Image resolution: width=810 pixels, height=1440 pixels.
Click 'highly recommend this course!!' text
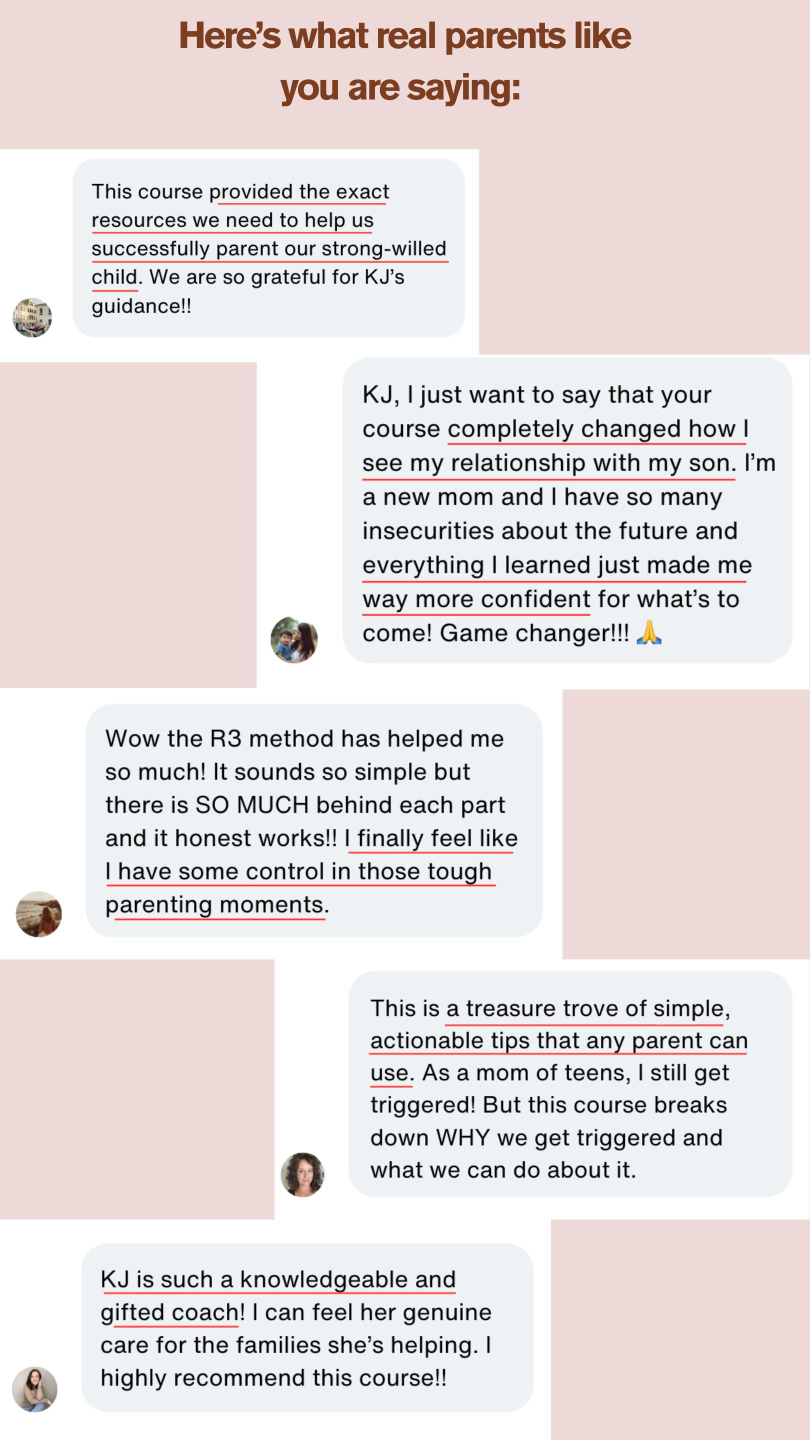[273, 1378]
